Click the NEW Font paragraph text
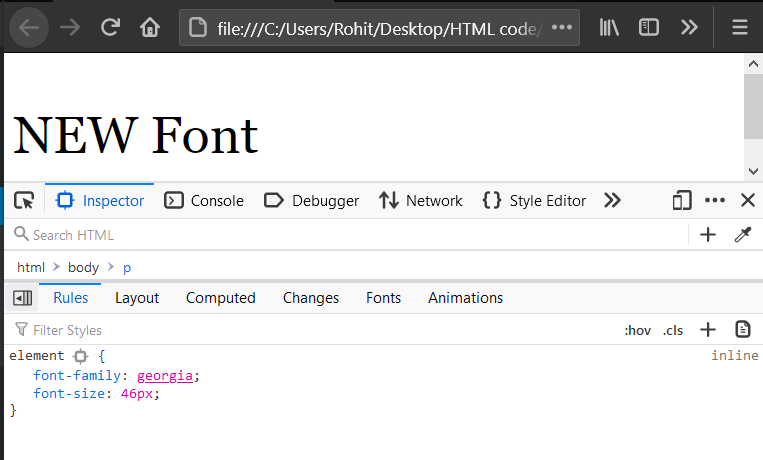 [x=135, y=135]
